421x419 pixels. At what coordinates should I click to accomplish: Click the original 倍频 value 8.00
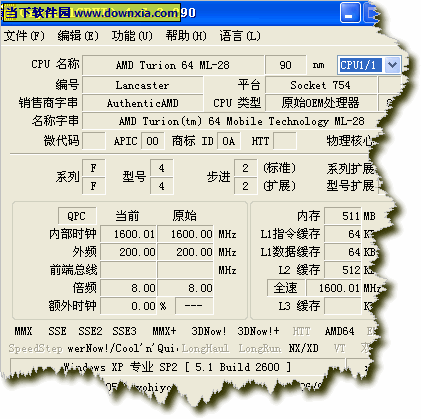(x=186, y=288)
